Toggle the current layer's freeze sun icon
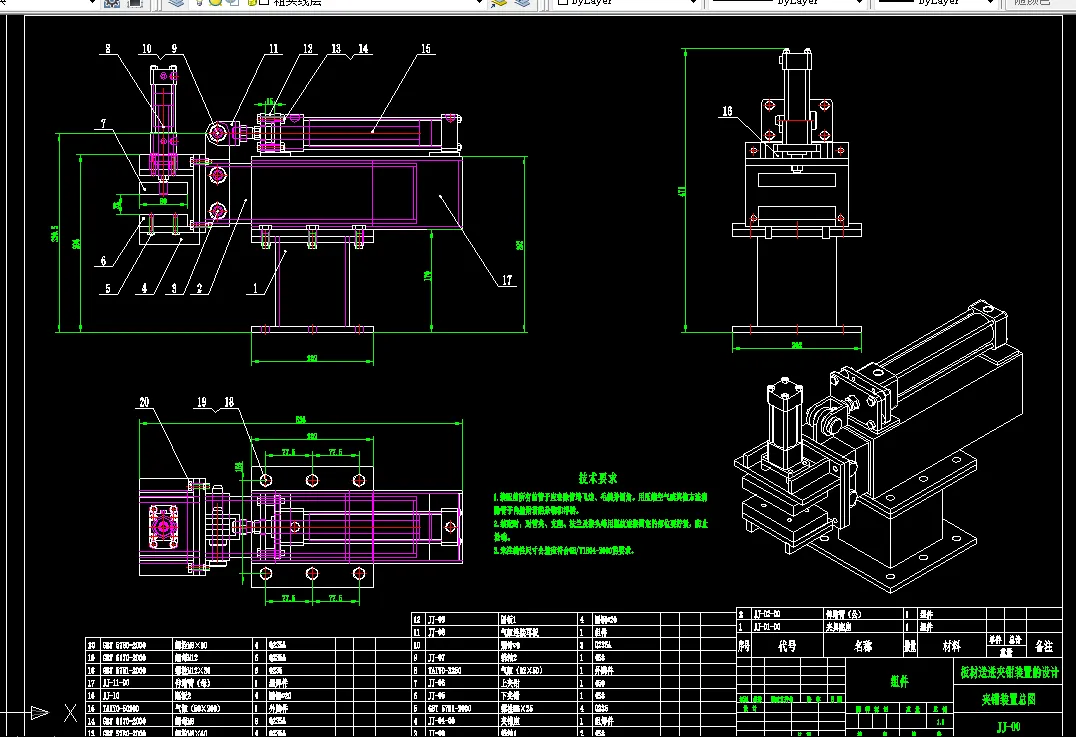Image resolution: width=1076 pixels, height=737 pixels. 215,3
